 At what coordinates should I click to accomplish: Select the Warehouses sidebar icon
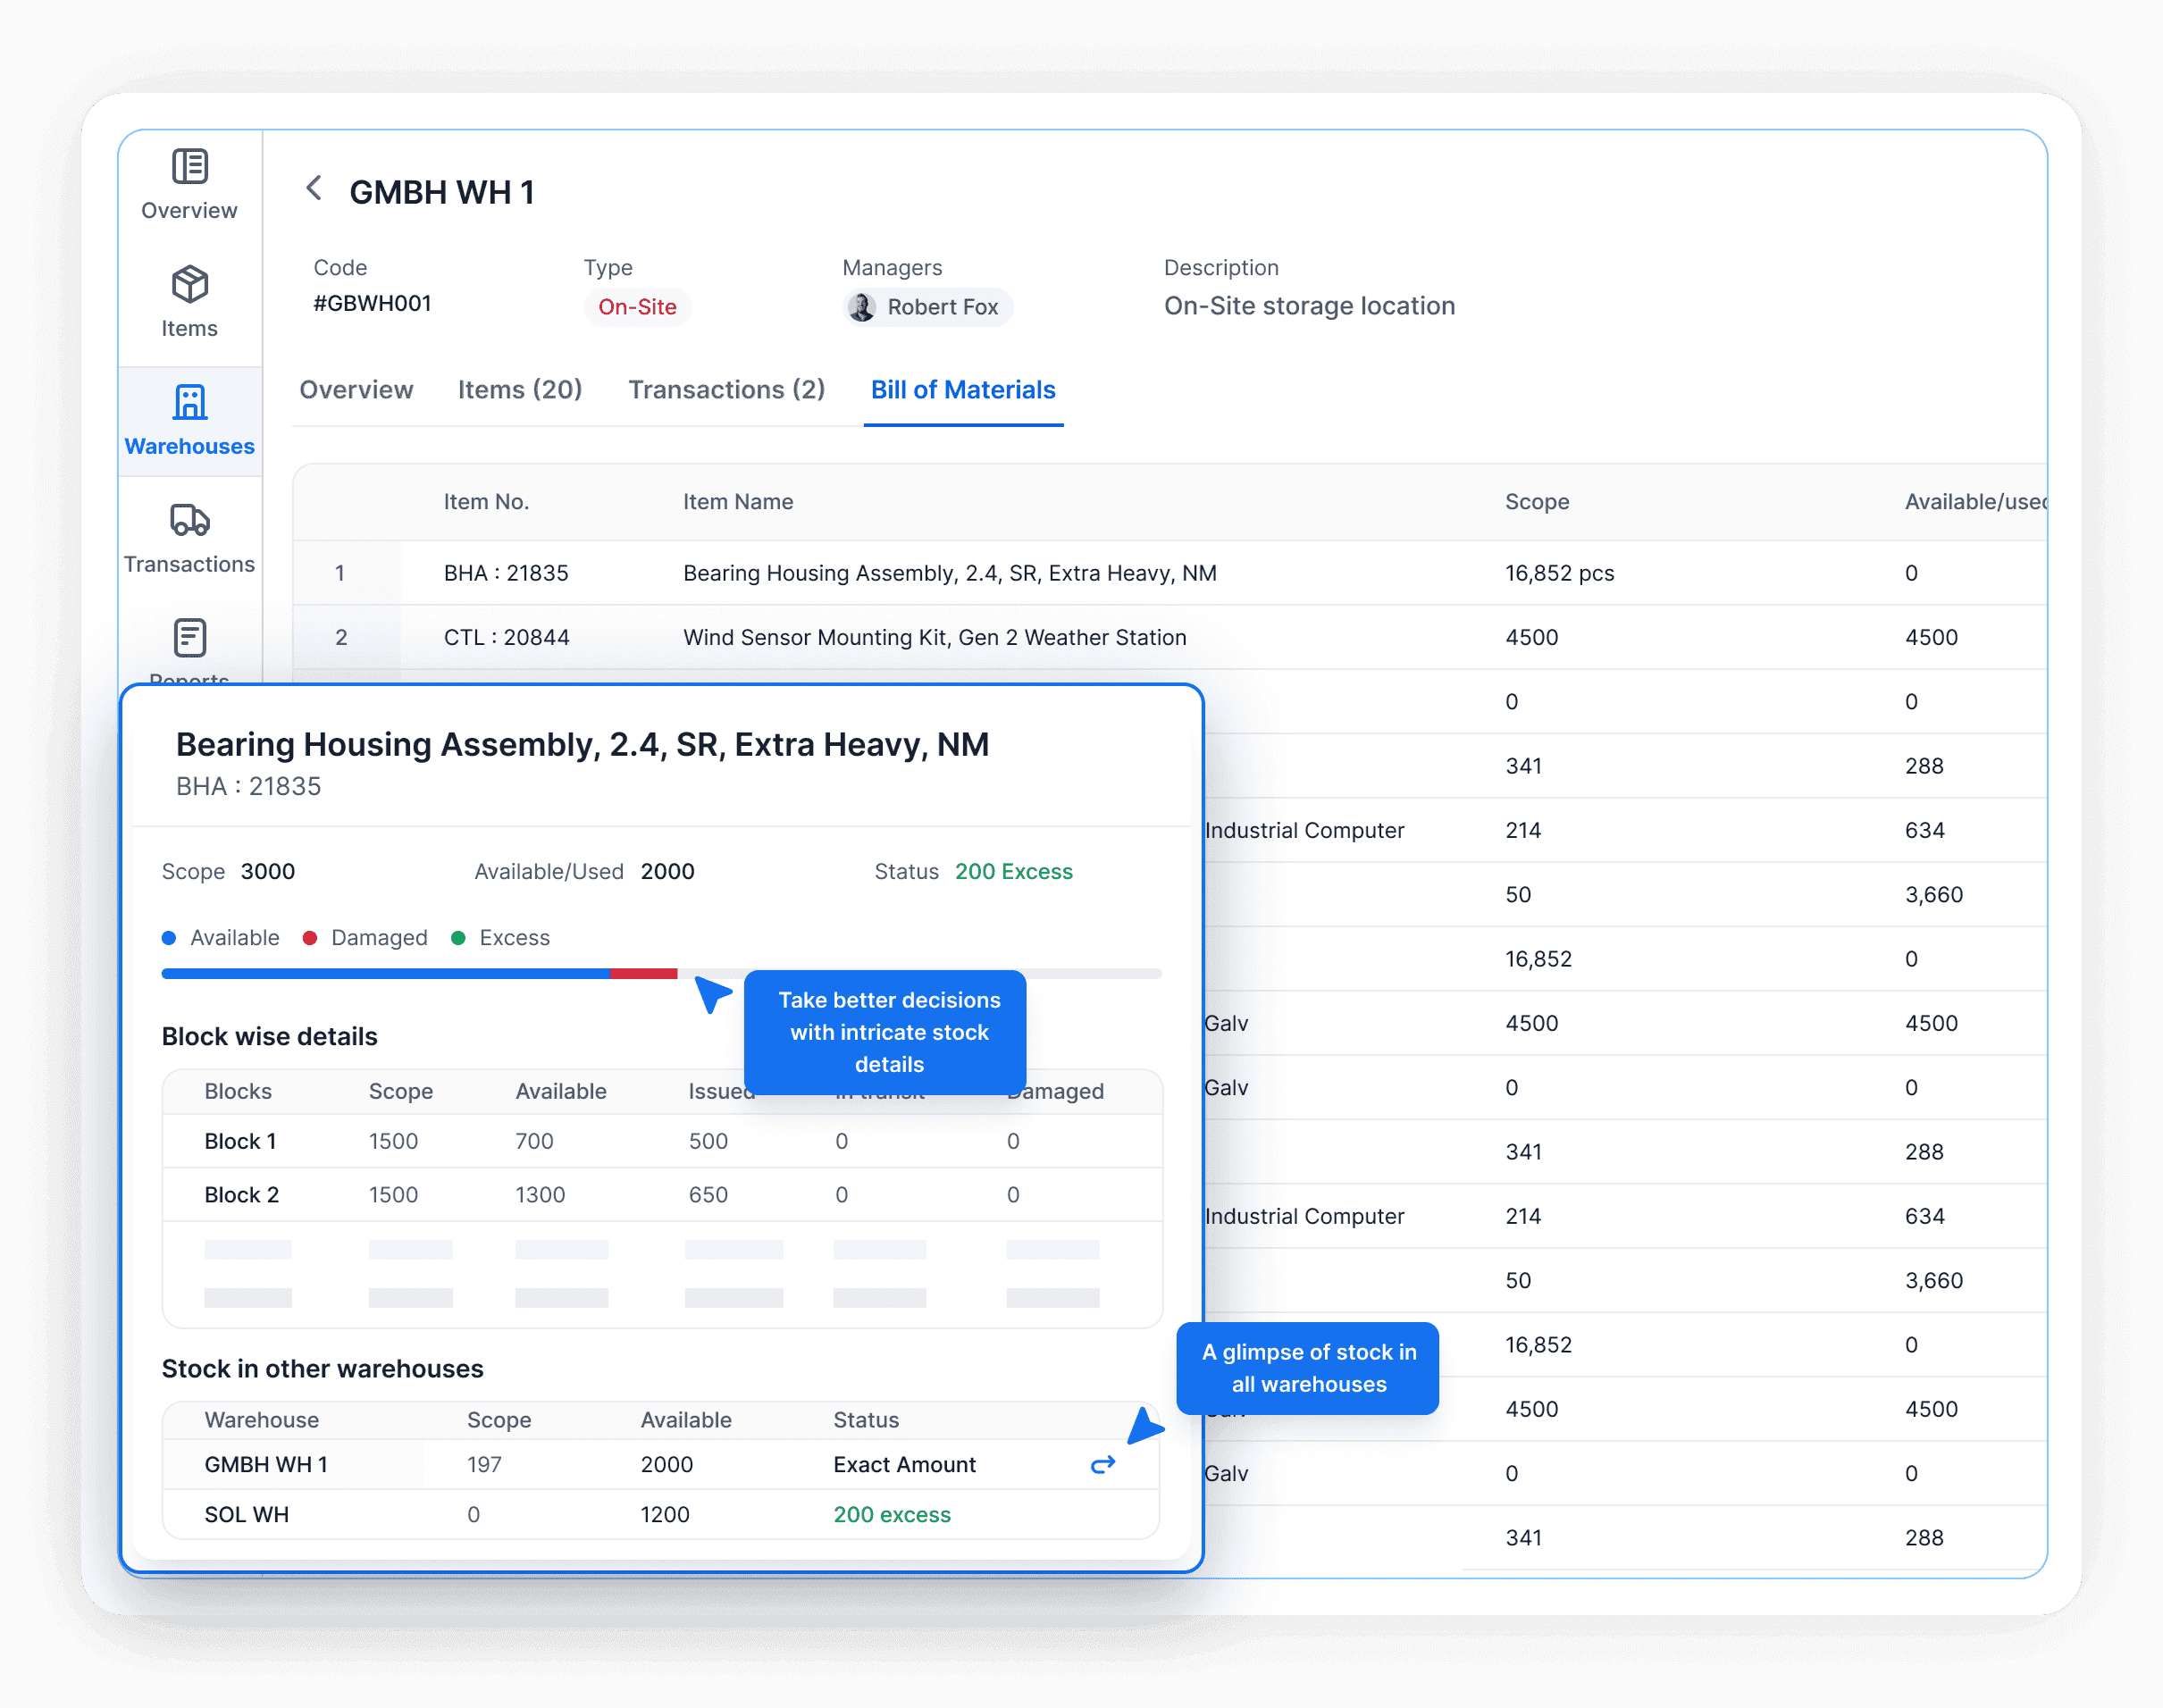pos(189,402)
